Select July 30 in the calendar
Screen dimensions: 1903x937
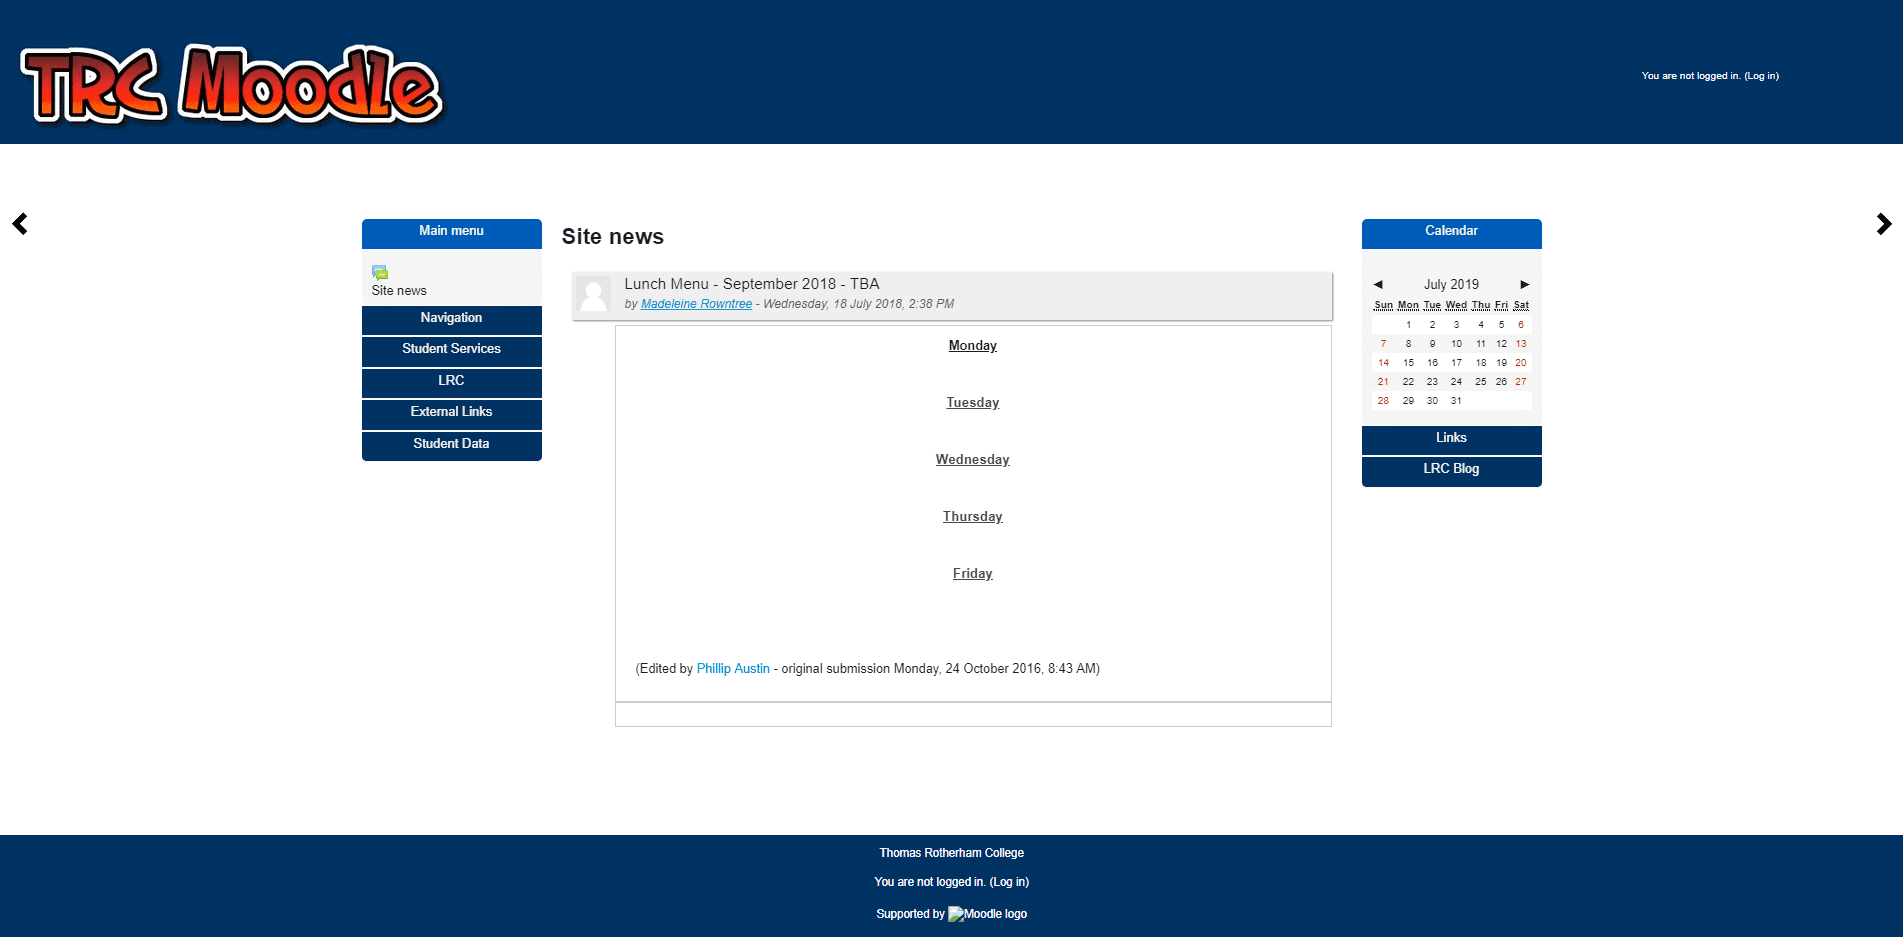coord(1432,401)
